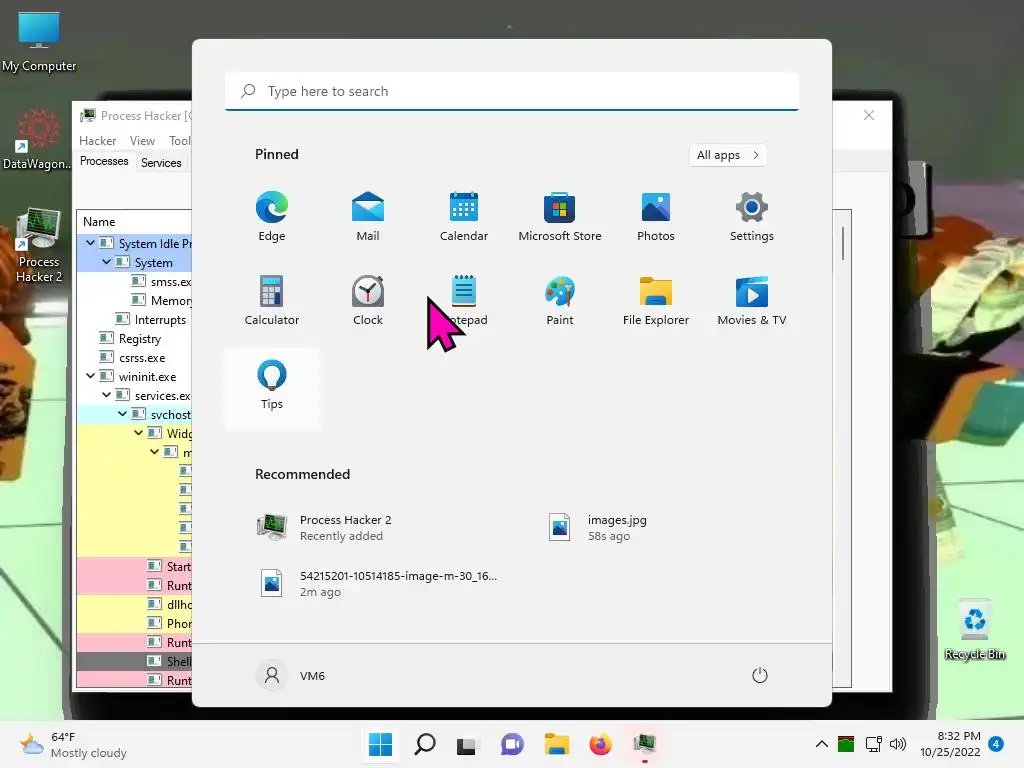Launch Paint

tap(560, 300)
